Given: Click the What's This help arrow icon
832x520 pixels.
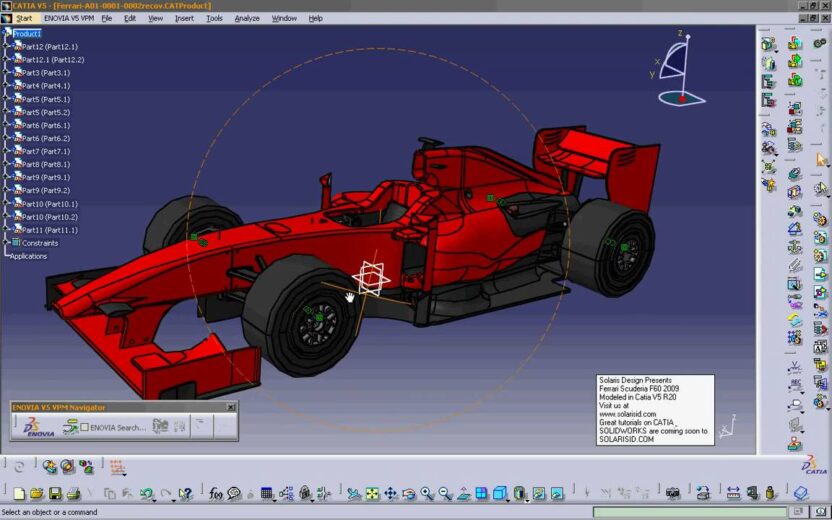Looking at the screenshot, I should (185, 493).
